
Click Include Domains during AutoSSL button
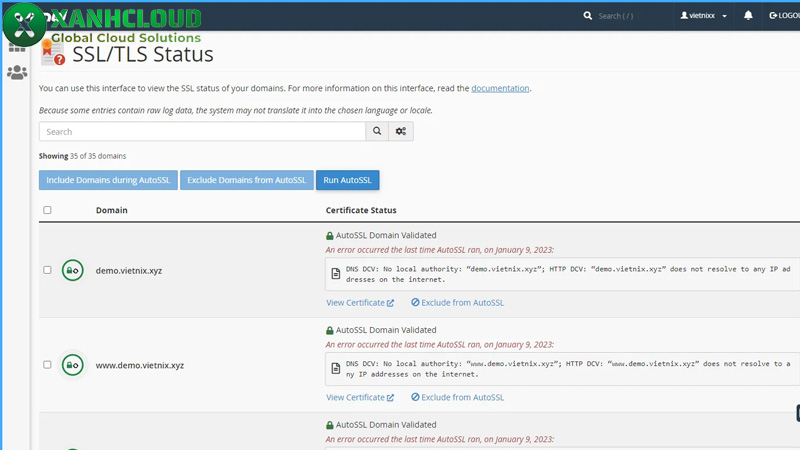[x=108, y=180]
